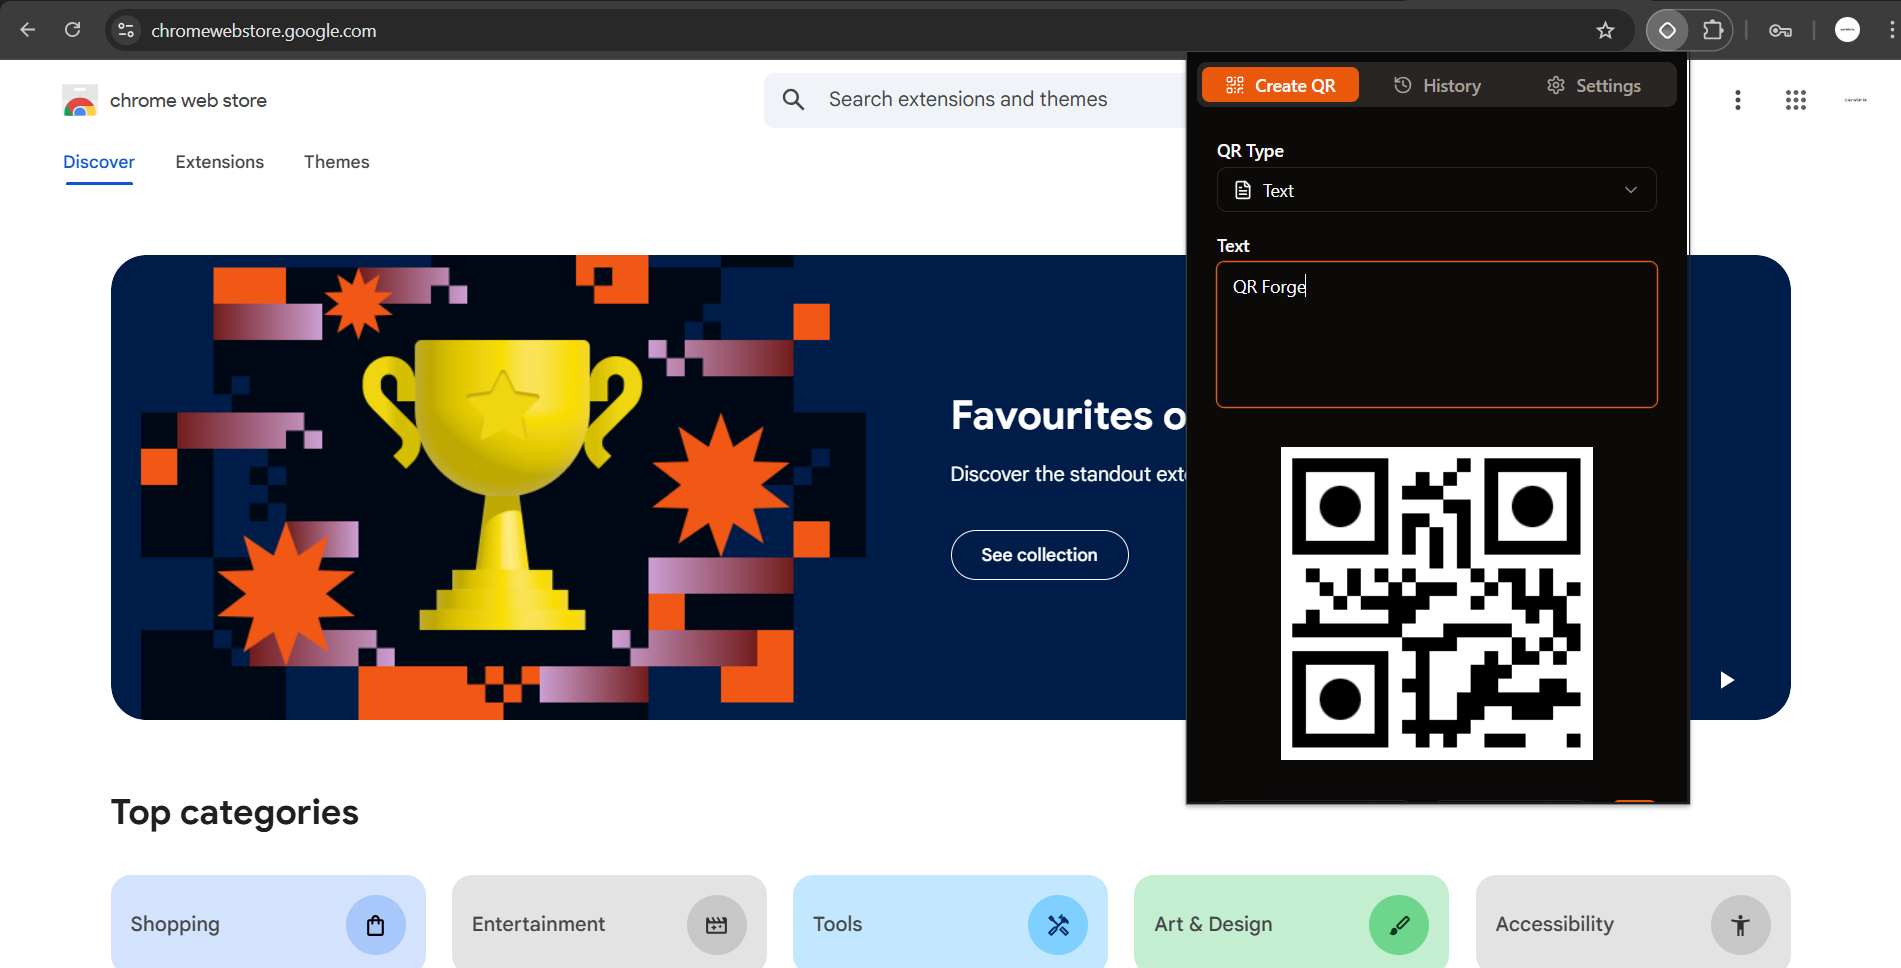Viewport: 1901px width, 968px height.
Task: Click the See collection button
Action: click(1039, 555)
